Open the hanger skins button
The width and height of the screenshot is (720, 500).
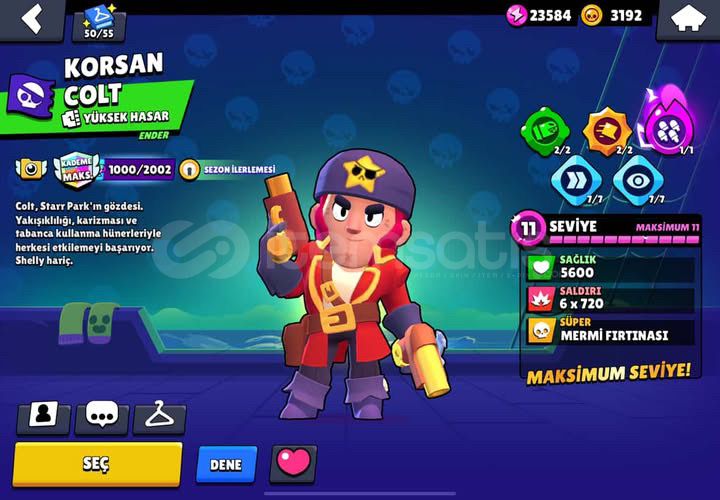[159, 417]
